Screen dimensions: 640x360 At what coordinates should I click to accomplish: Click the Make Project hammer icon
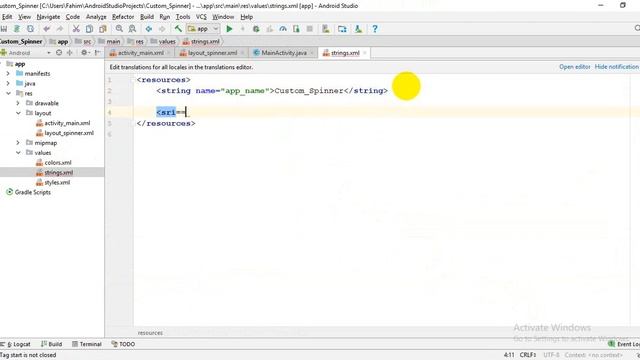178,29
